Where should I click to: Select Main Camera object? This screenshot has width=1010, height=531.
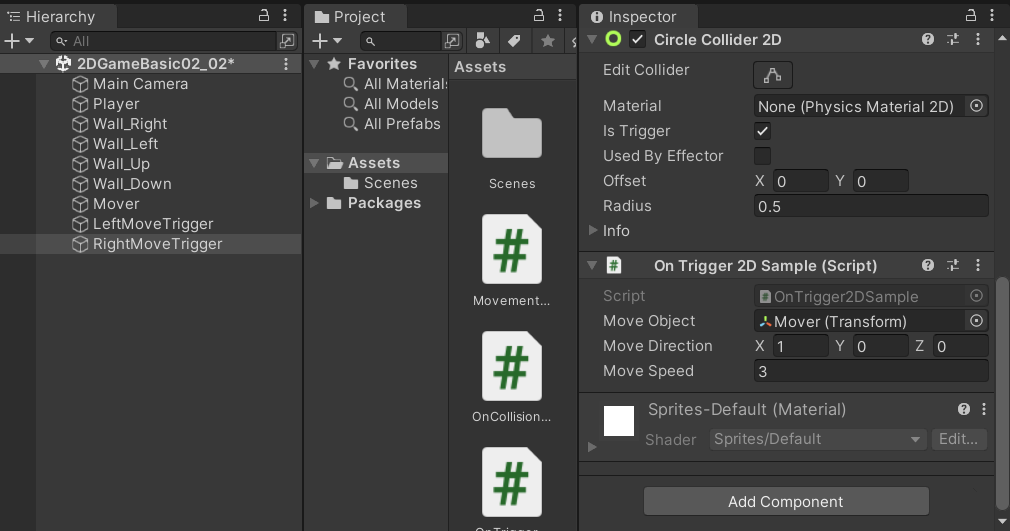click(140, 84)
